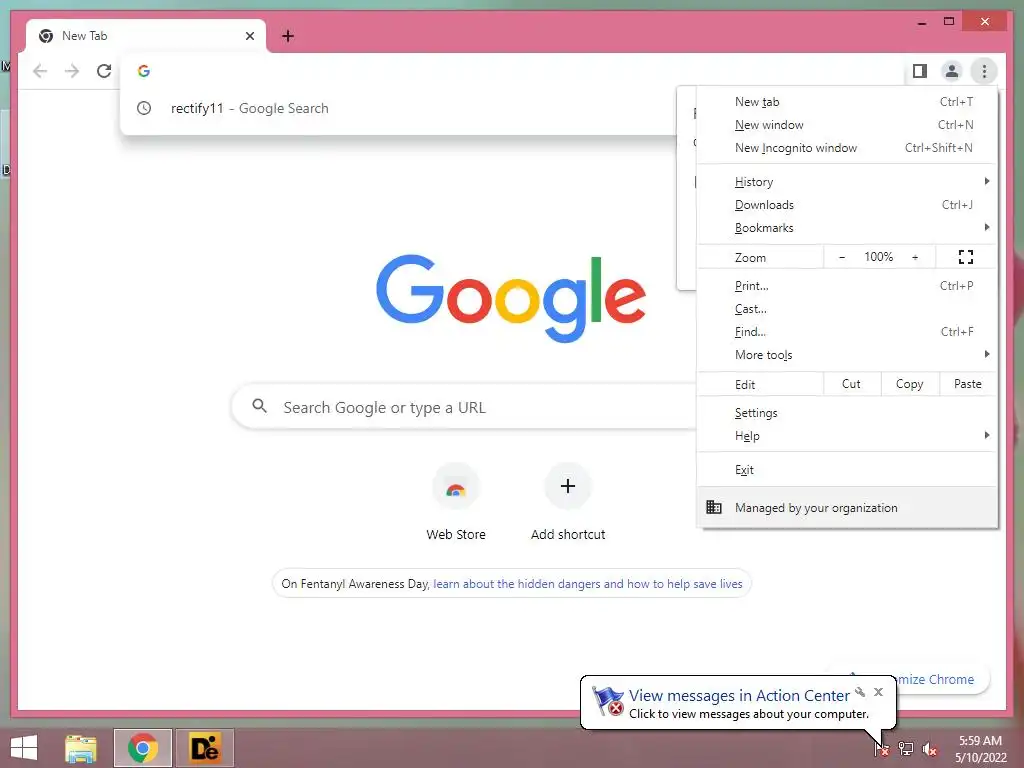Open a New Incognito window
The height and width of the screenshot is (768, 1024).
[847, 148]
